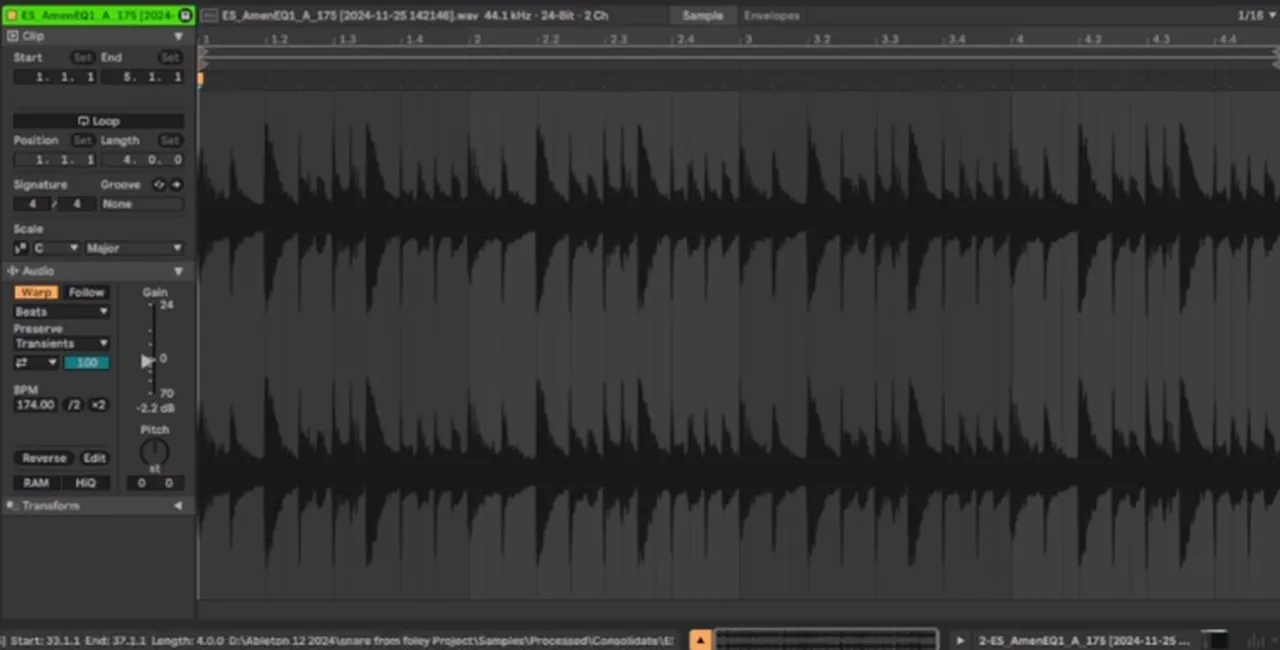The width and height of the screenshot is (1280, 650).
Task: Click the End position field
Action: coord(142,77)
